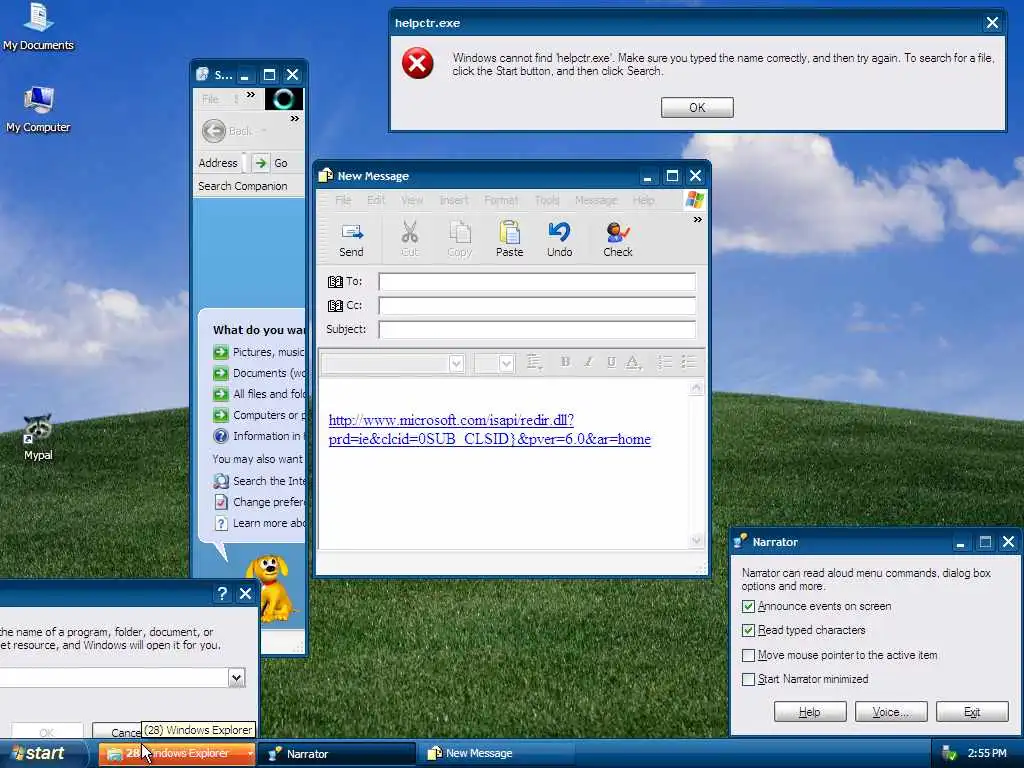
Task: Open My Computer desktop icon
Action: [x=38, y=110]
